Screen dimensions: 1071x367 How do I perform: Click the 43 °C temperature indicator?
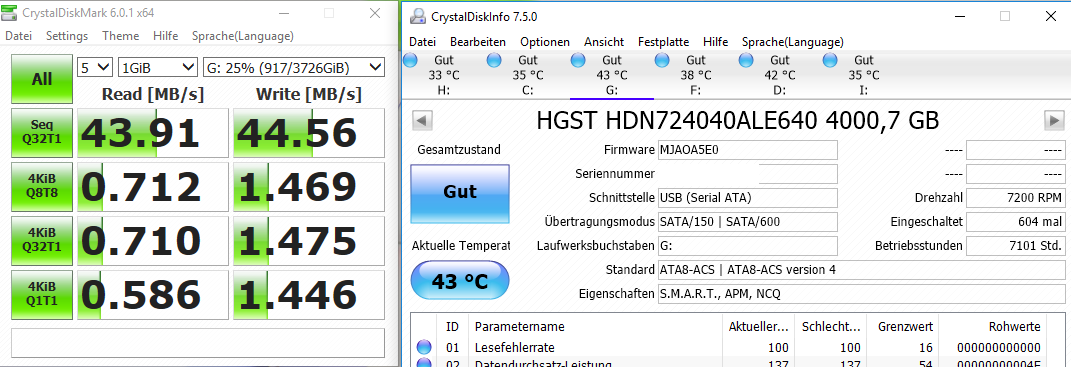coord(460,280)
